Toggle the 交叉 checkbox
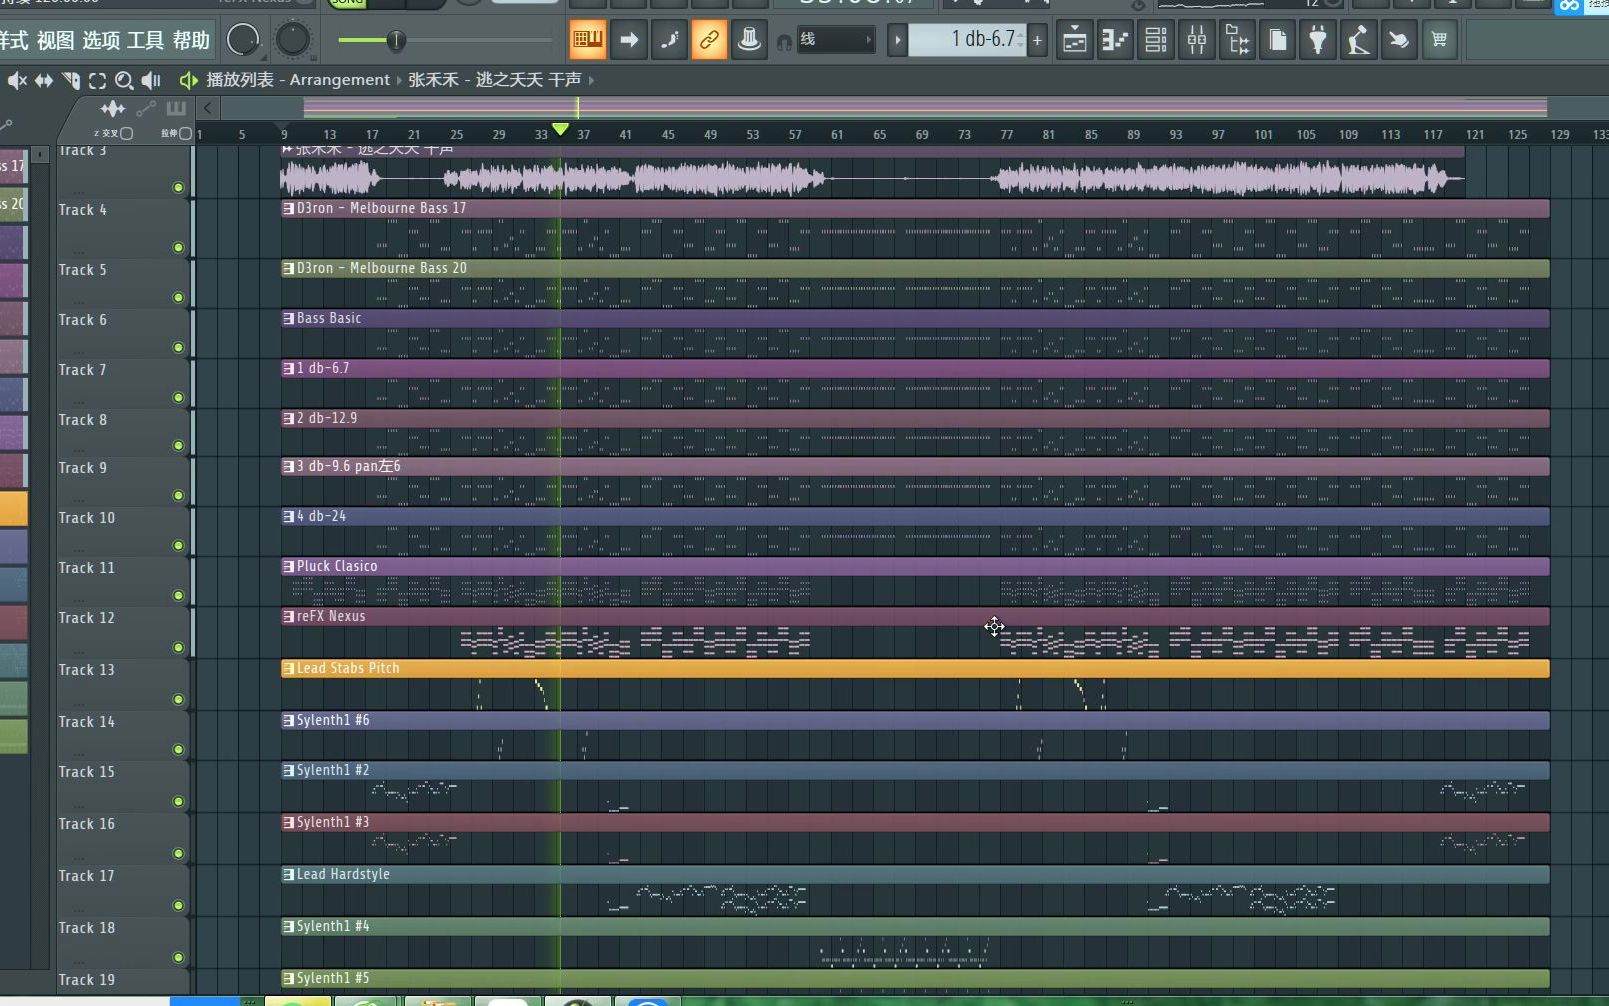 (x=126, y=133)
